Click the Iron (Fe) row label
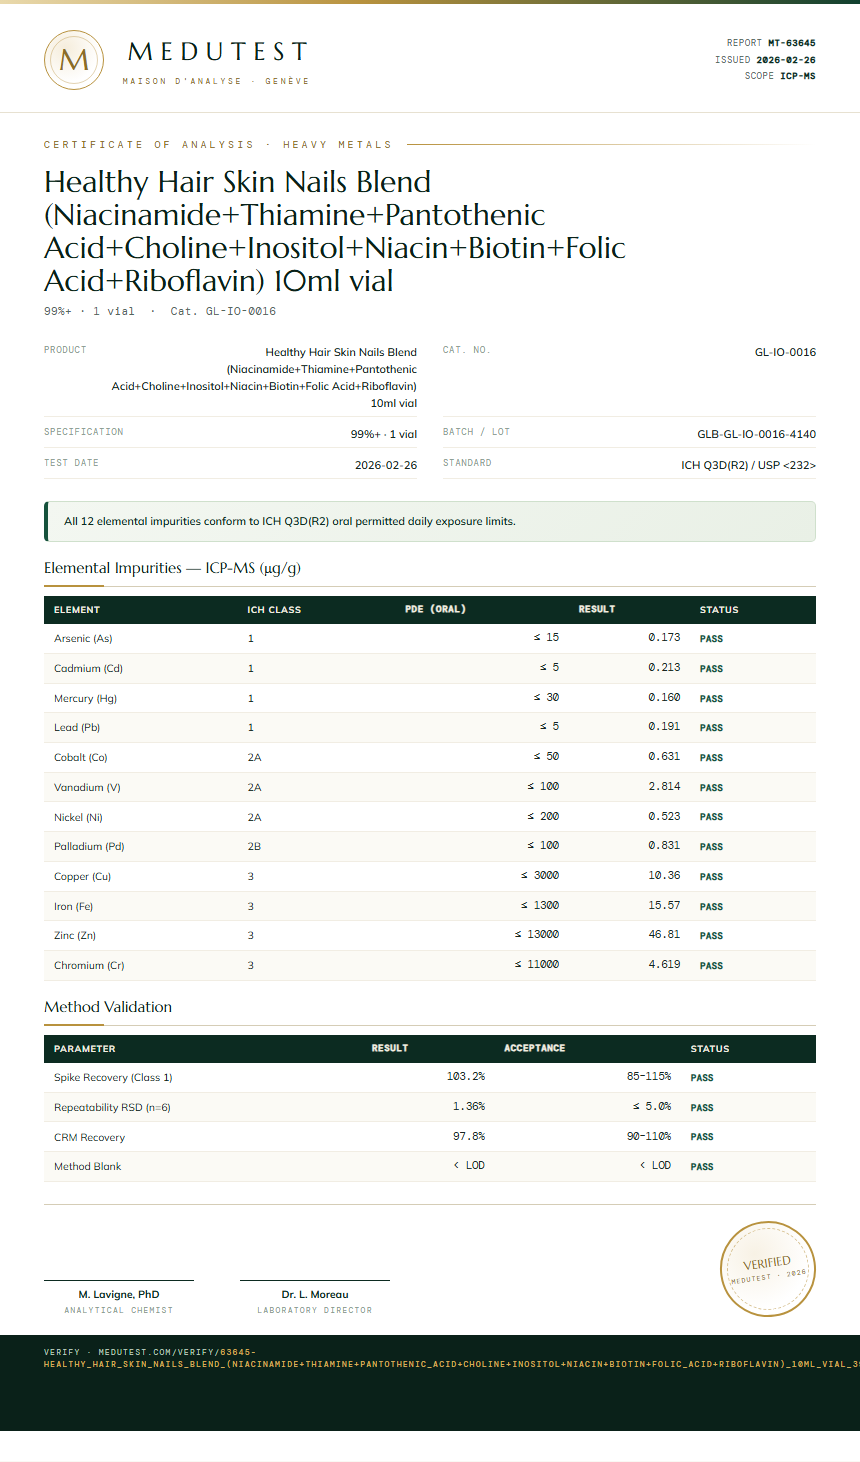 point(76,906)
